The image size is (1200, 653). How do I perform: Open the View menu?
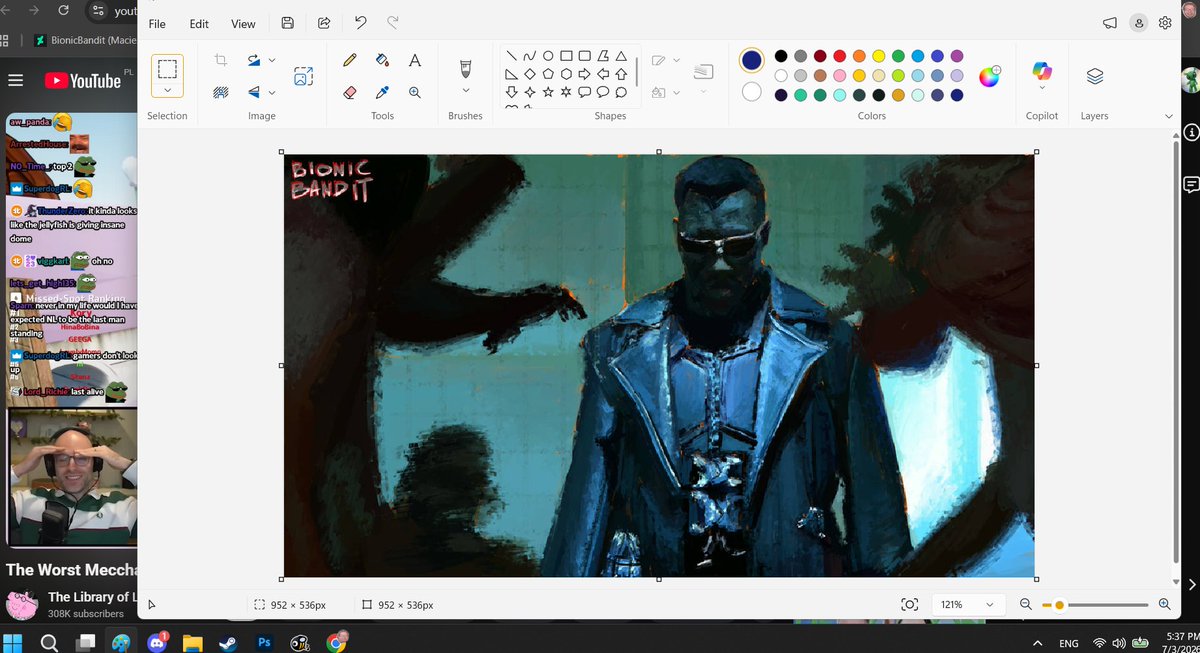[243, 23]
